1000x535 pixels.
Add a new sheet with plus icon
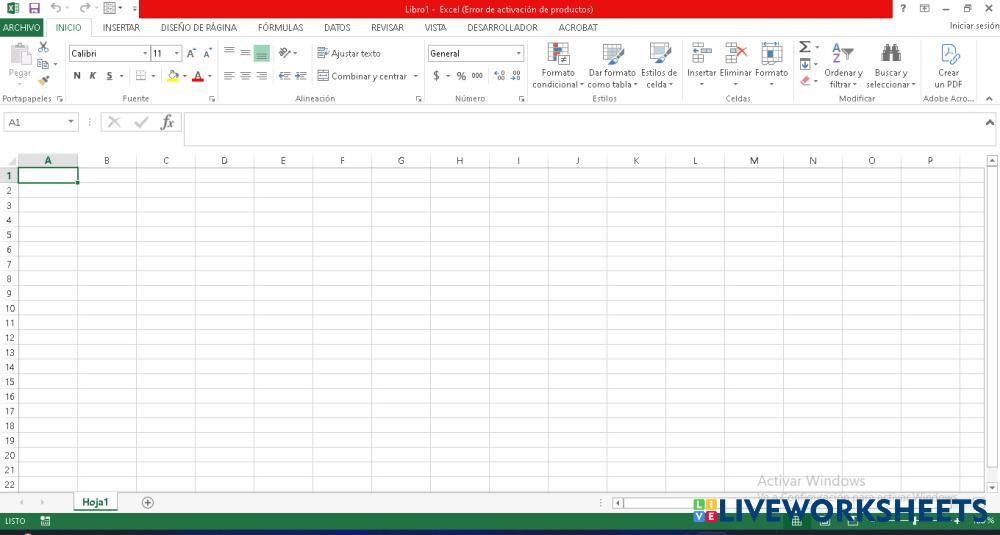[148, 502]
